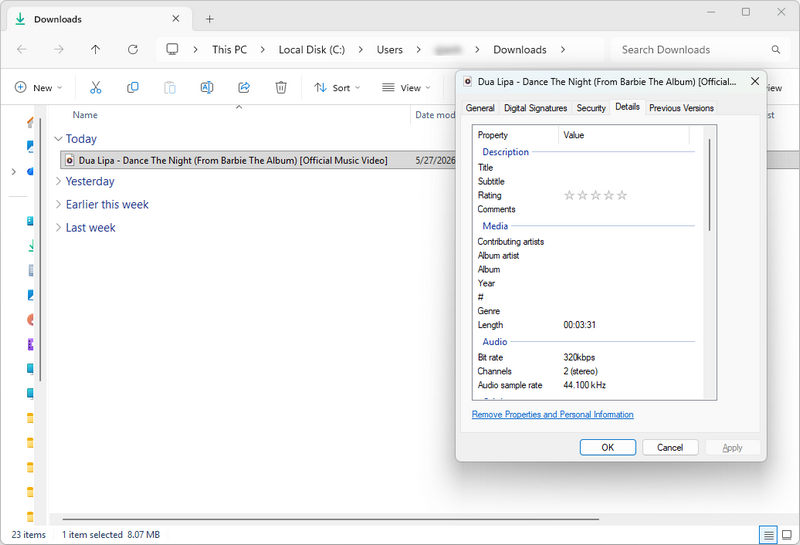Viewport: 800px width, 545px height.
Task: Switch to large thumbnails view icon
Action: click(787, 535)
